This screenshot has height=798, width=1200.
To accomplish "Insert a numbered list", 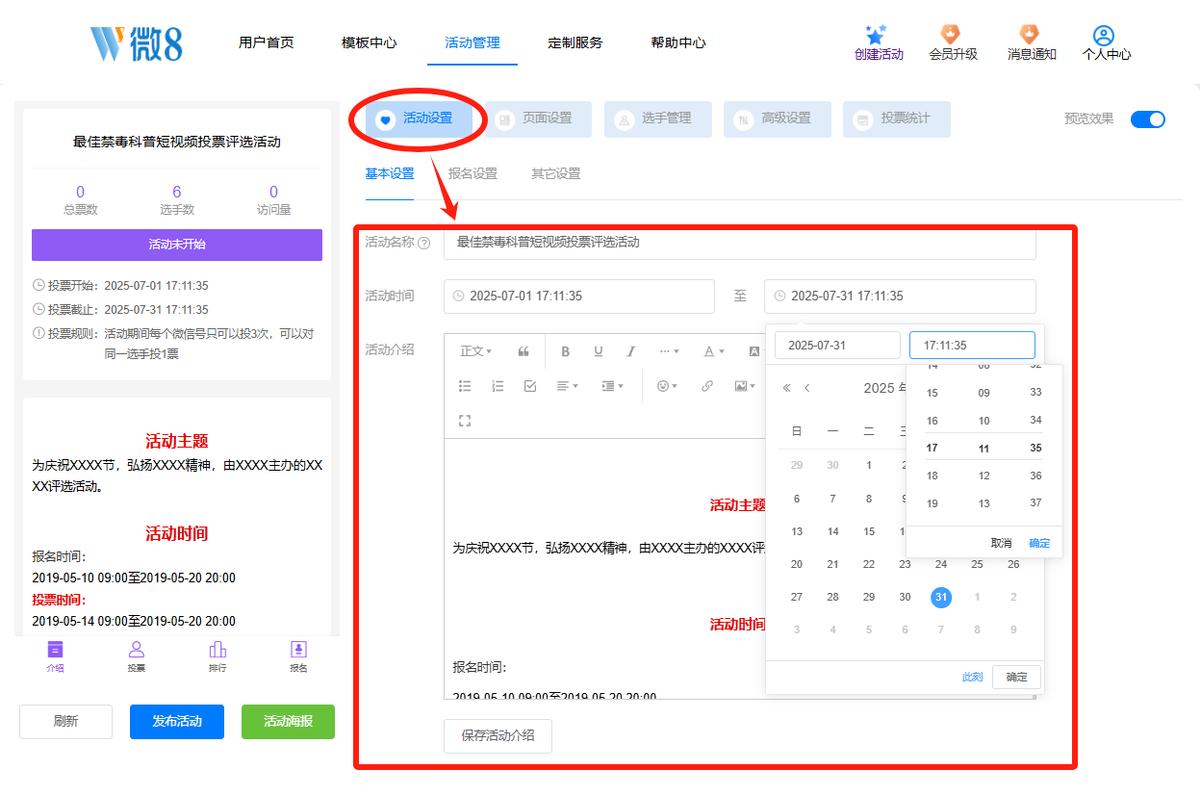I will click(x=498, y=386).
